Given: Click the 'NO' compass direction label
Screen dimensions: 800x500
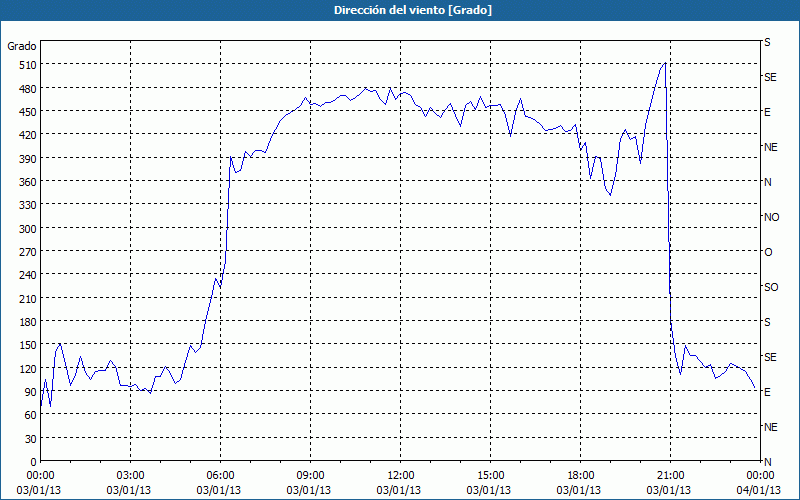Looking at the screenshot, I should [x=771, y=217].
